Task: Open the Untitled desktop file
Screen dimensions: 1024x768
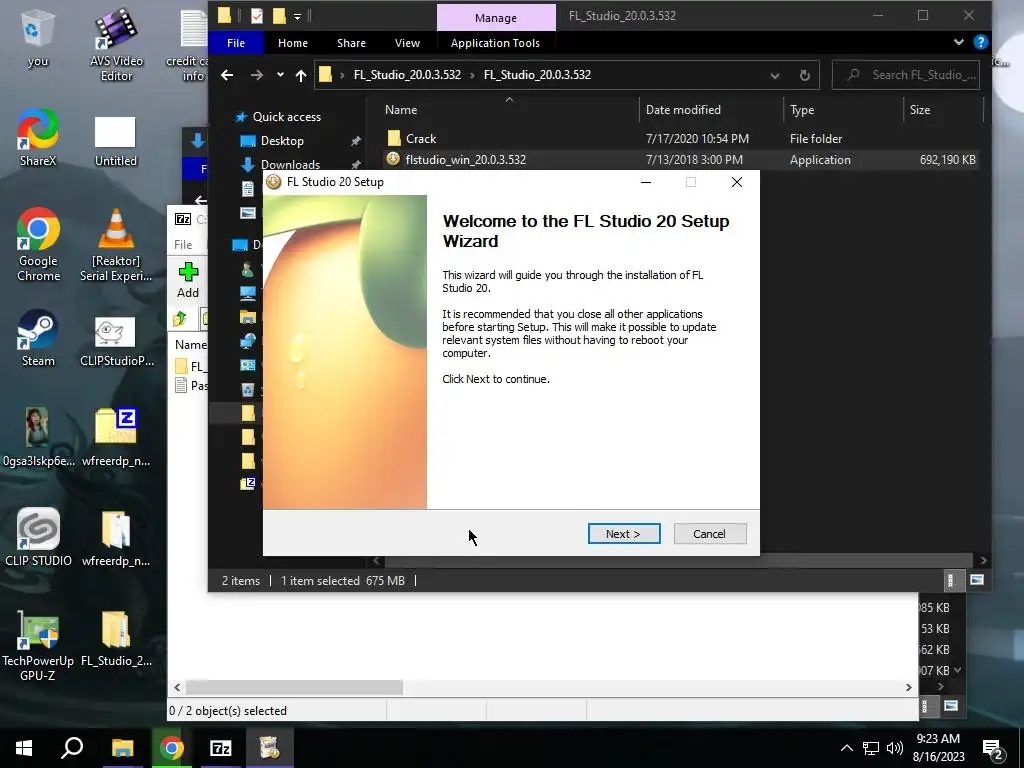Action: (x=116, y=142)
